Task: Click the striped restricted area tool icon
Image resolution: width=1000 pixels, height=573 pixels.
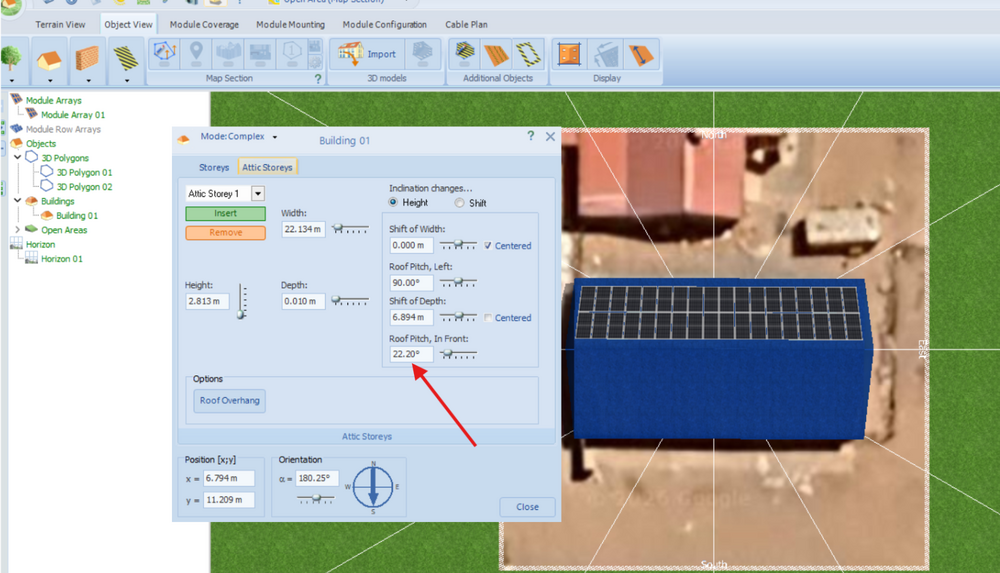Action: point(126,59)
